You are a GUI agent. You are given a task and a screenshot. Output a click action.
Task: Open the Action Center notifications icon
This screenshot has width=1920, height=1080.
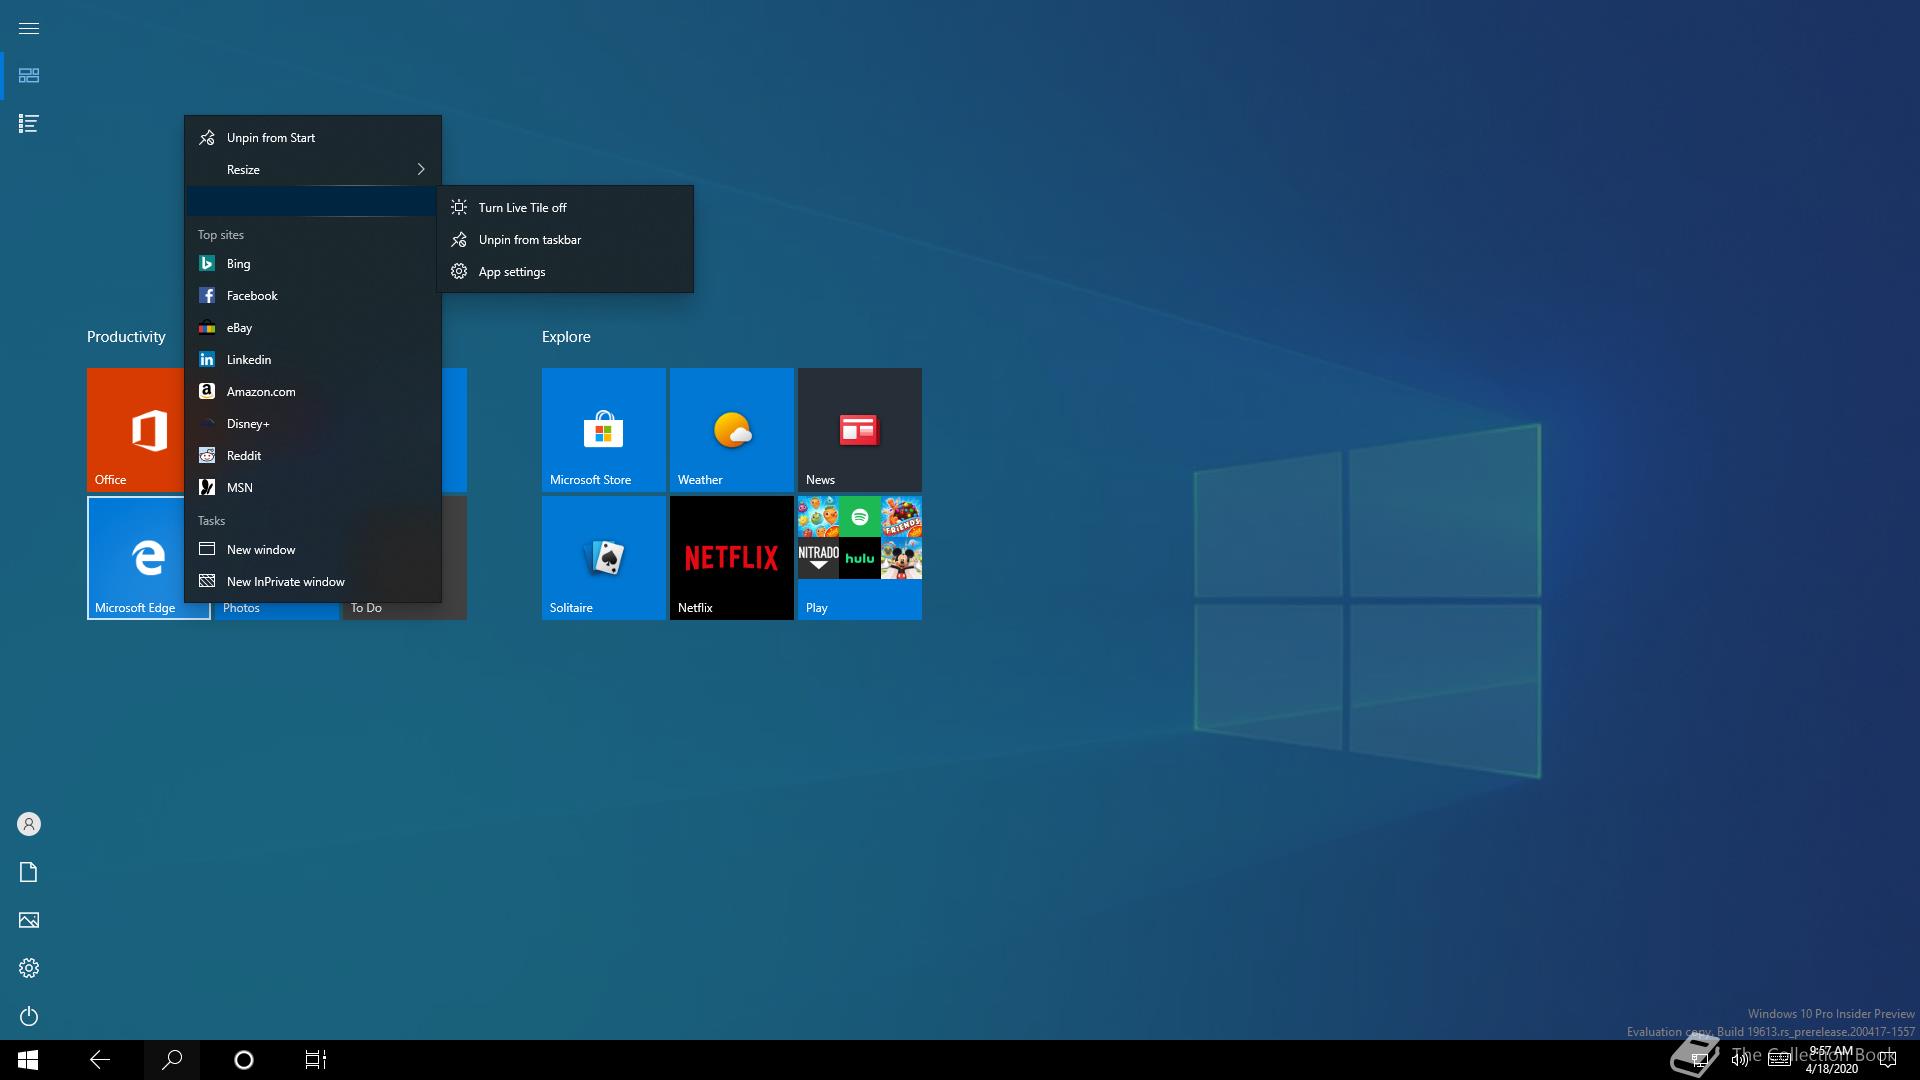(x=1888, y=1060)
